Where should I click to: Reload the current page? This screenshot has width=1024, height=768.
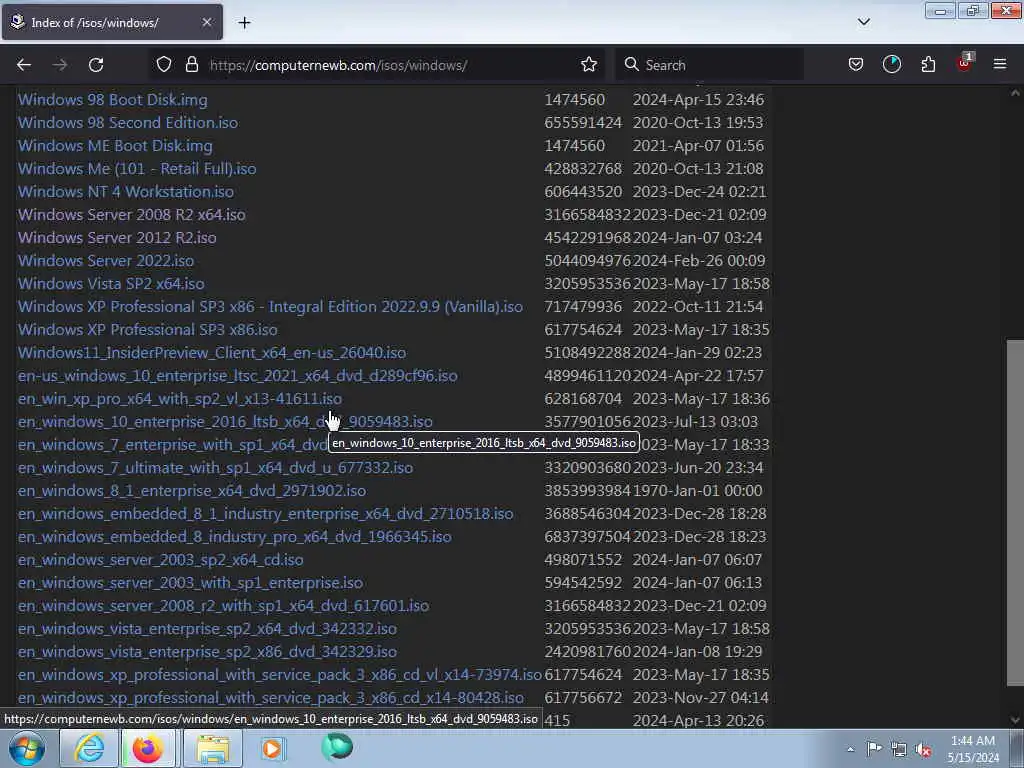click(96, 65)
